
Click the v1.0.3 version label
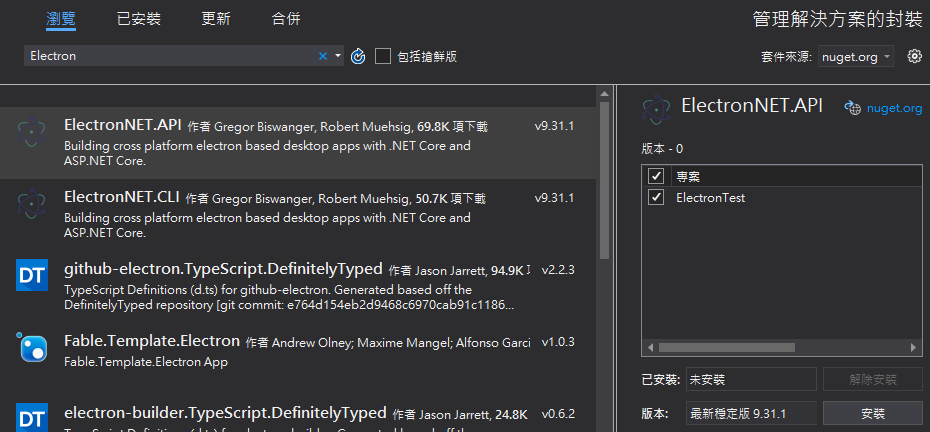point(558,342)
